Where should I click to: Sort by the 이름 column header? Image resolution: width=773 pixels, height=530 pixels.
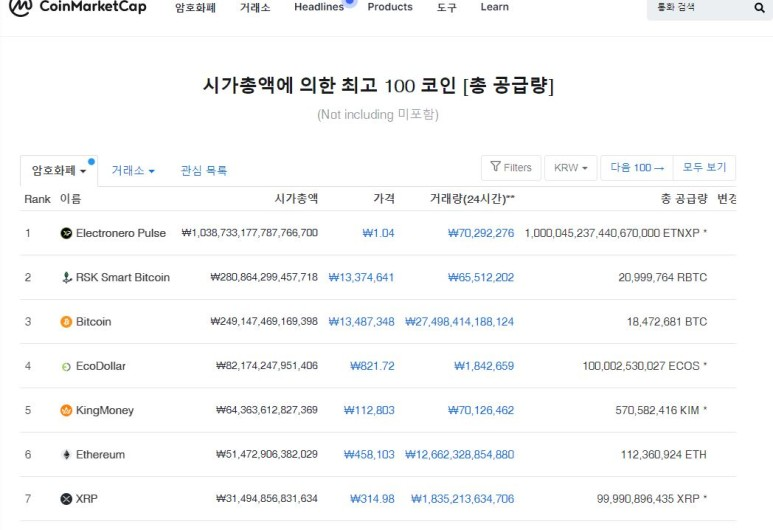(70, 199)
